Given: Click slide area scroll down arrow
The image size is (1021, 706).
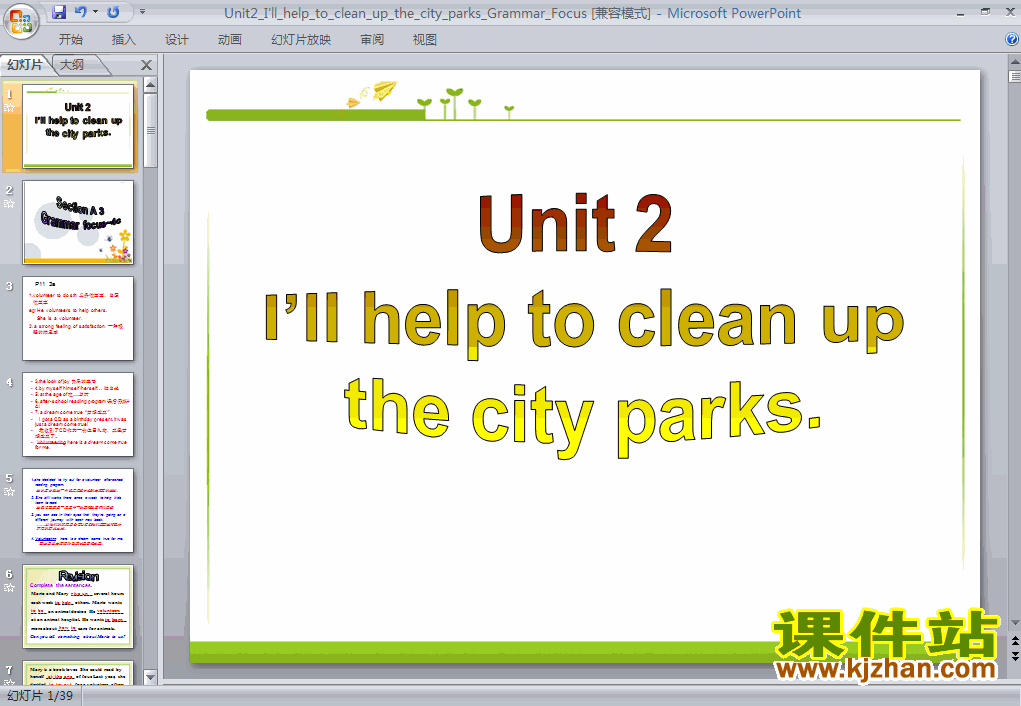Looking at the screenshot, I should click(x=1014, y=623).
